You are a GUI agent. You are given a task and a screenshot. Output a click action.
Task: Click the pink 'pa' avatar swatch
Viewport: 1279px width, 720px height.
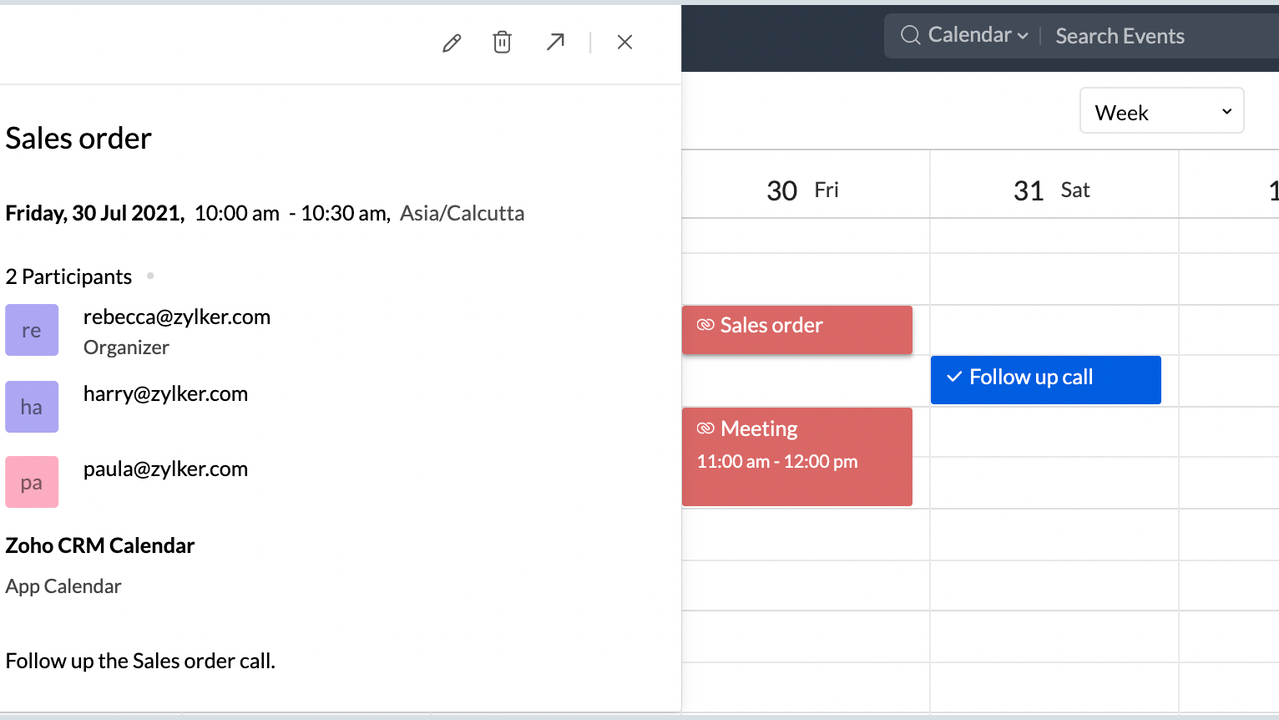click(32, 482)
